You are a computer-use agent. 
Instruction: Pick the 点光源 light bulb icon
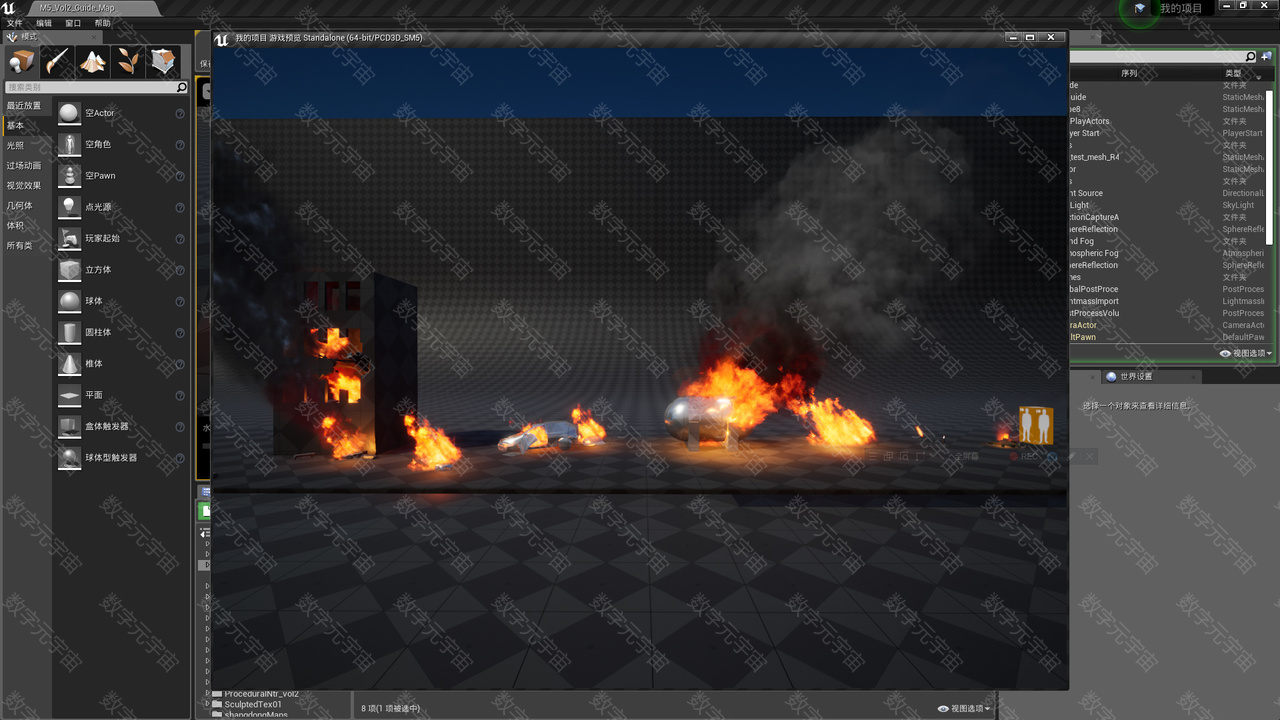(x=69, y=207)
